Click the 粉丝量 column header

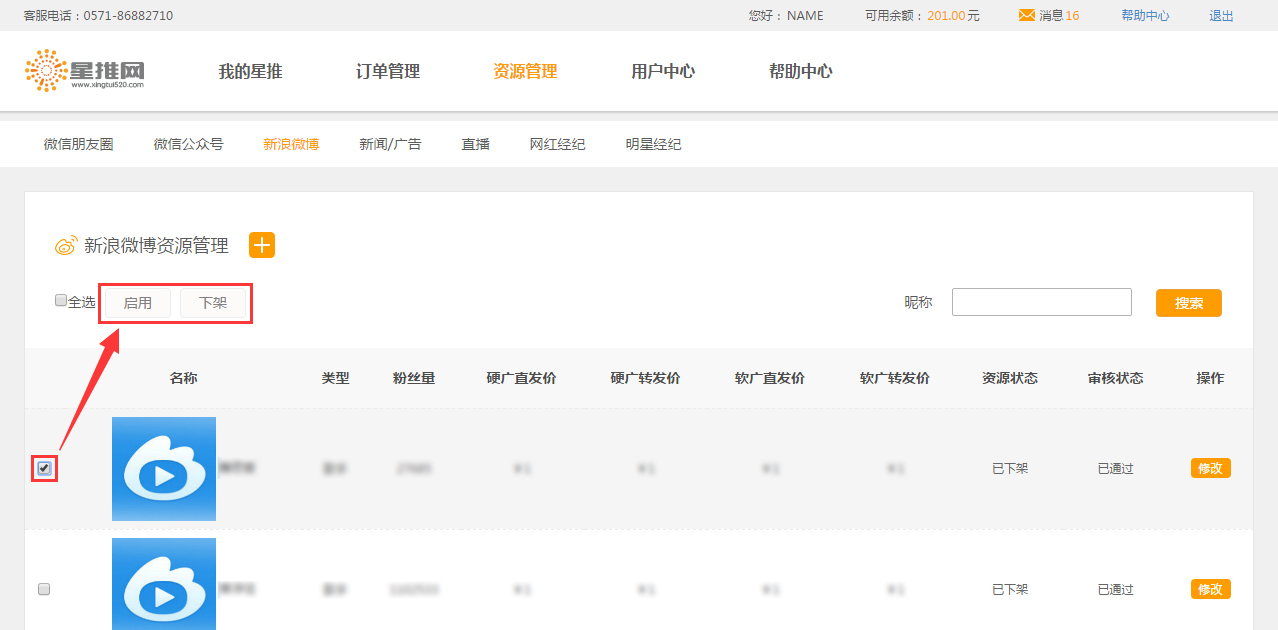click(x=414, y=378)
